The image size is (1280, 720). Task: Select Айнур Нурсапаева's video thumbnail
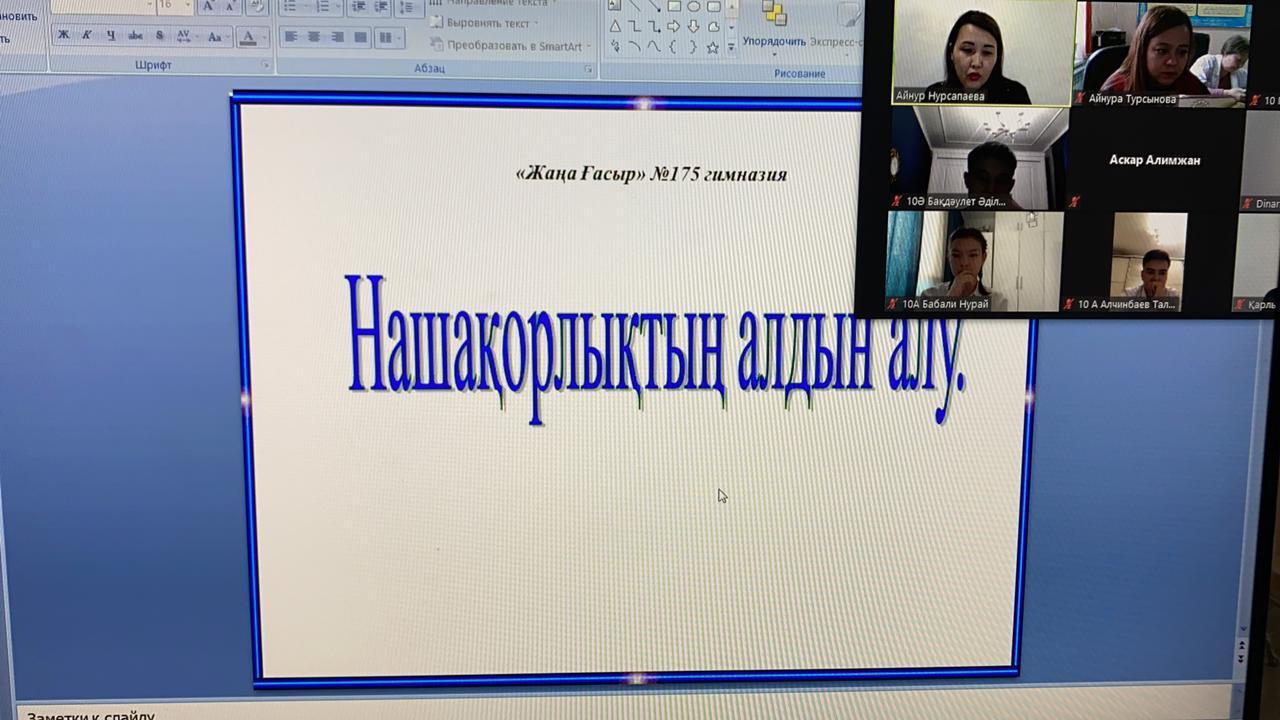(x=981, y=52)
